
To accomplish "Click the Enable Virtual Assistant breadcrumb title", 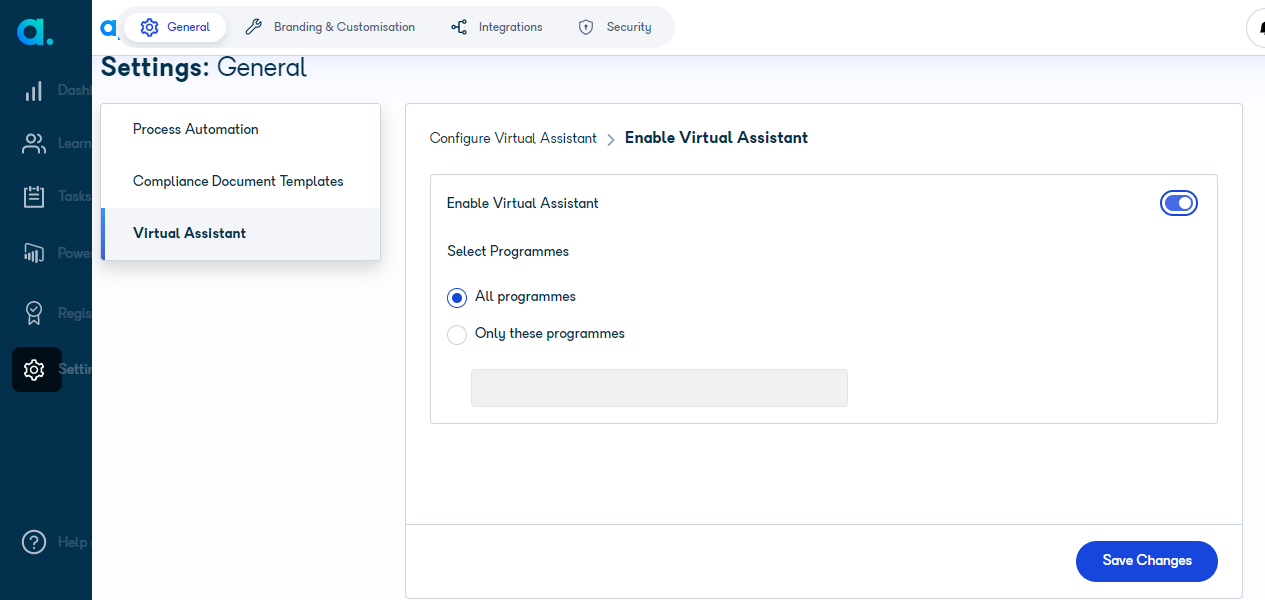I will click(716, 138).
